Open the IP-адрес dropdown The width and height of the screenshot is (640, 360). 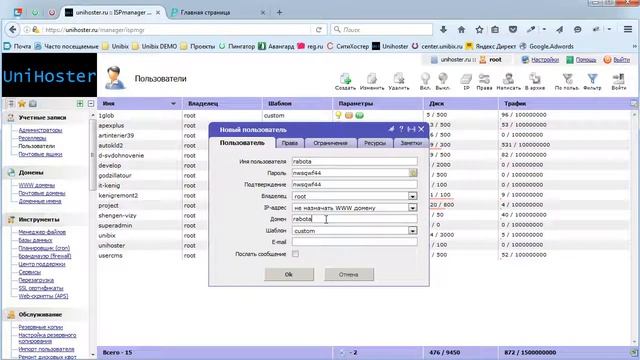coord(413,208)
